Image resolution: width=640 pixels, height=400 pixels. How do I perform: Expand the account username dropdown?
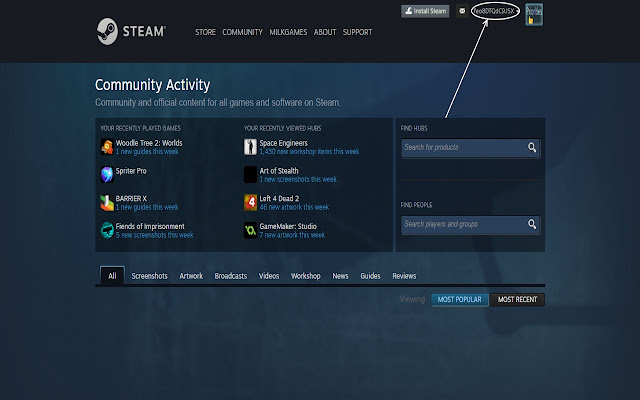click(x=496, y=11)
